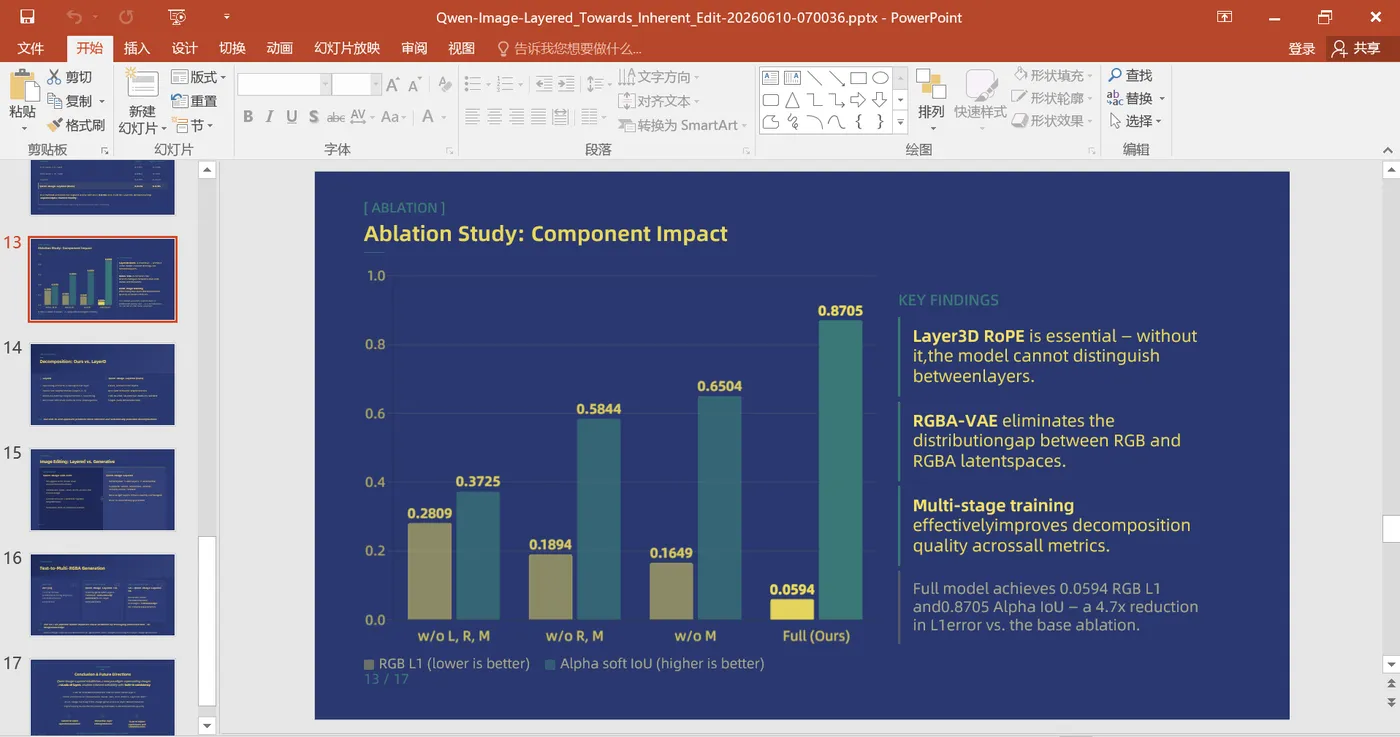1400x737 pixels.
Task: Click the slide panel vertical scrollbar
Action: [x=207, y=620]
